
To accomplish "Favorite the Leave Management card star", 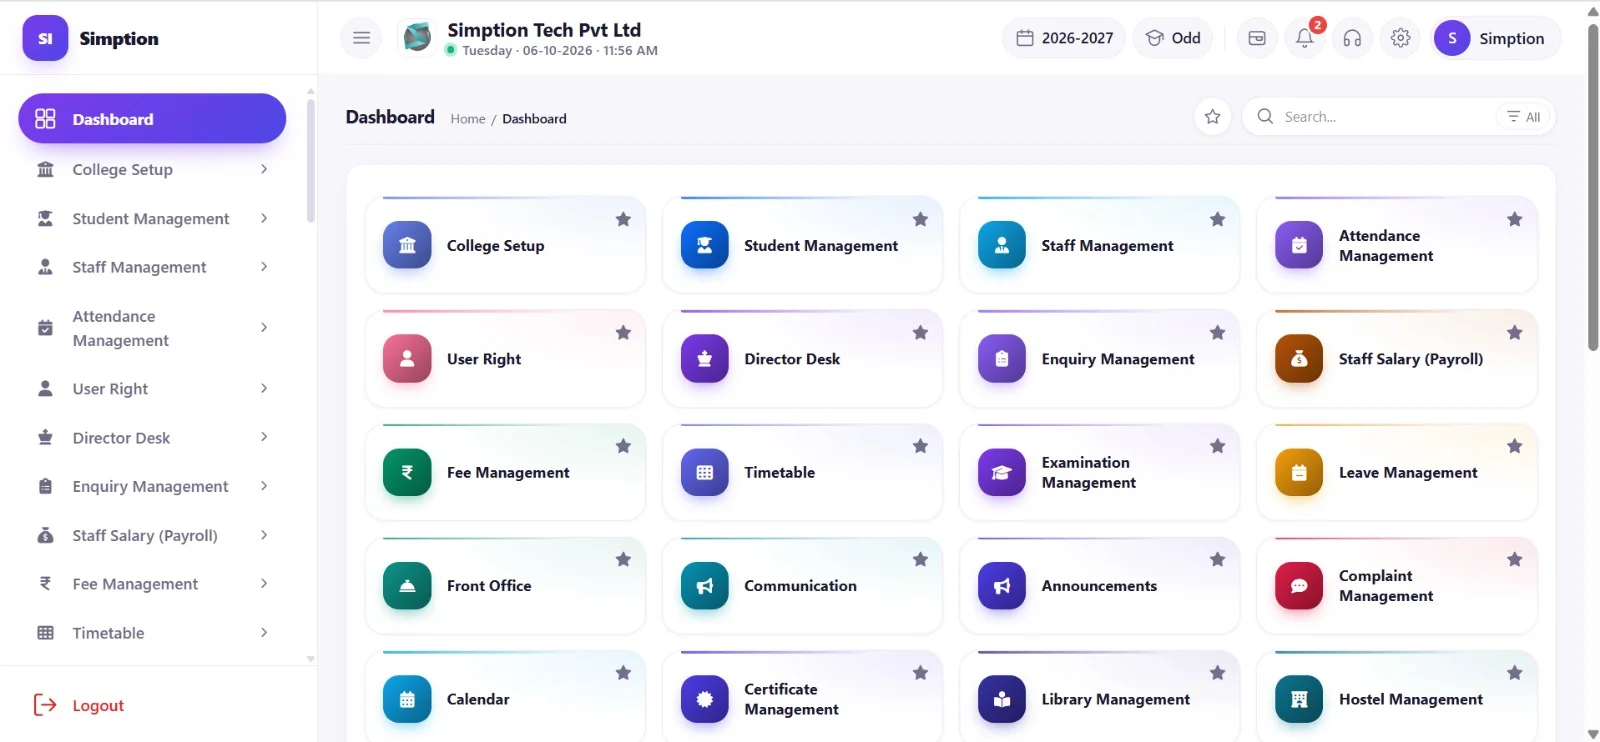I will click(1515, 446).
